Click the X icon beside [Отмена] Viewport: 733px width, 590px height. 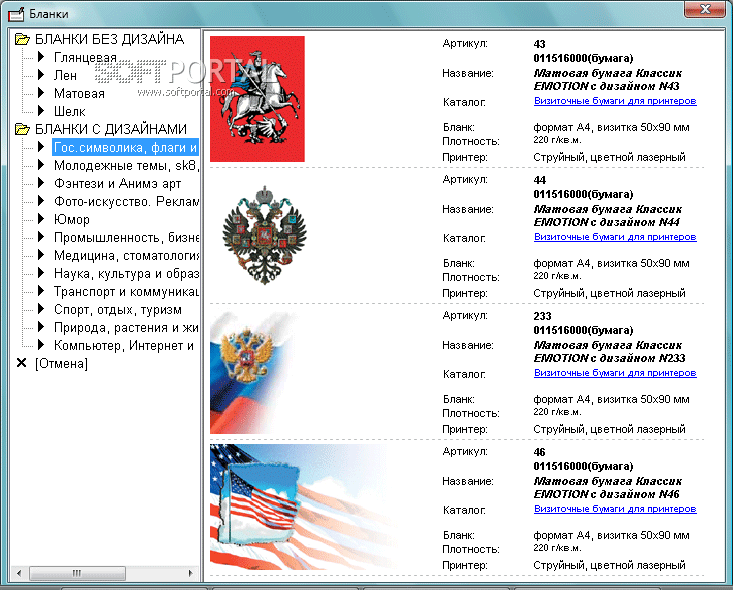point(22,363)
